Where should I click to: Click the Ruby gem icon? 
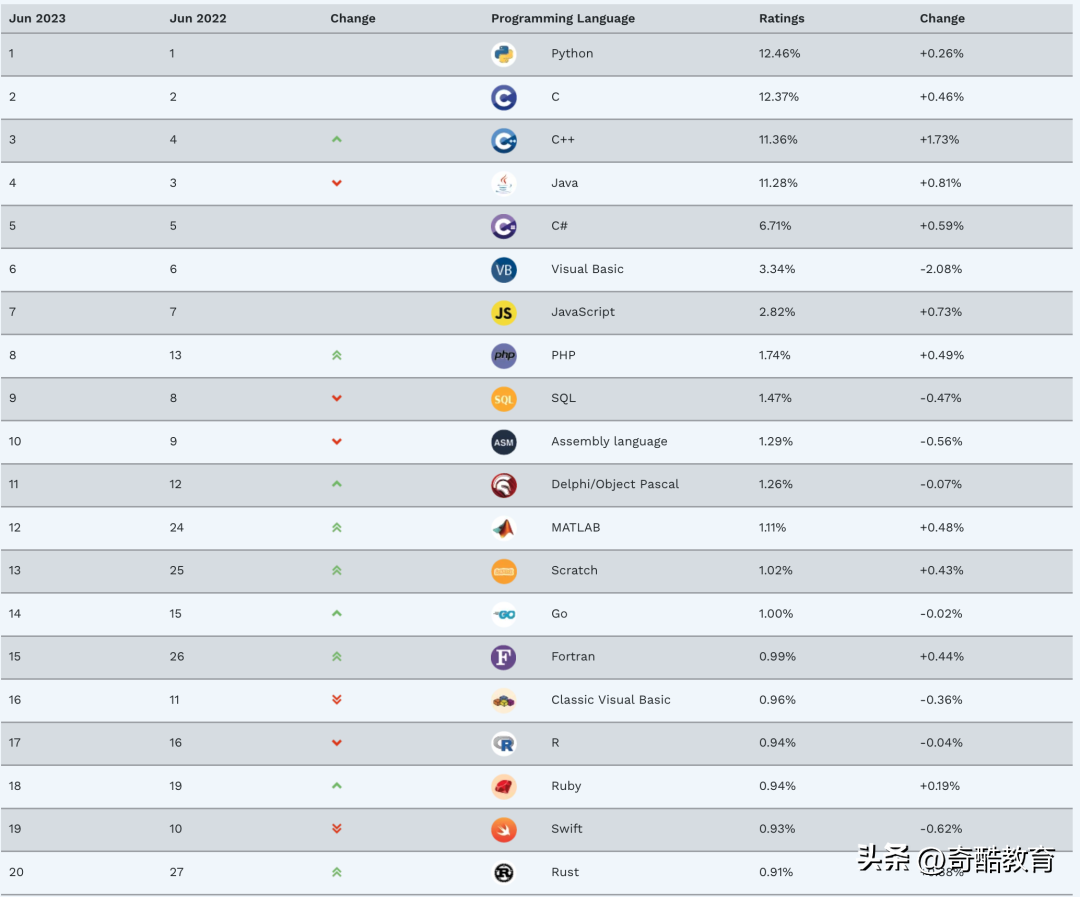point(504,786)
